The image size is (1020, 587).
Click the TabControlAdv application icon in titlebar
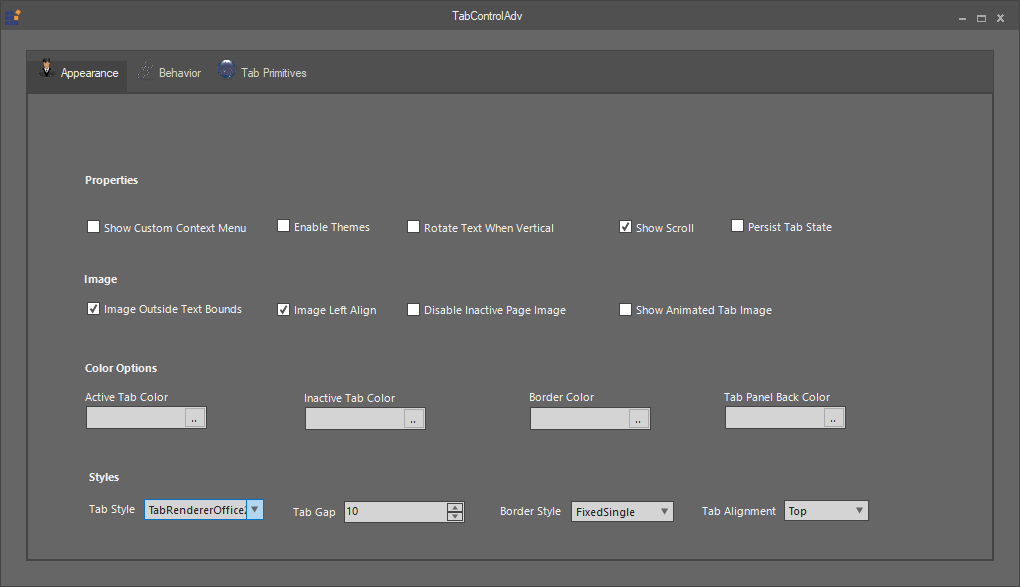[x=13, y=16]
